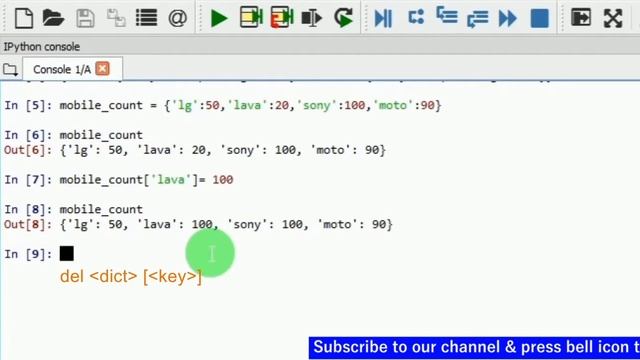The image size is (640, 360).
Task: Switch to the Console 1/A tab
Action: click(x=62, y=69)
